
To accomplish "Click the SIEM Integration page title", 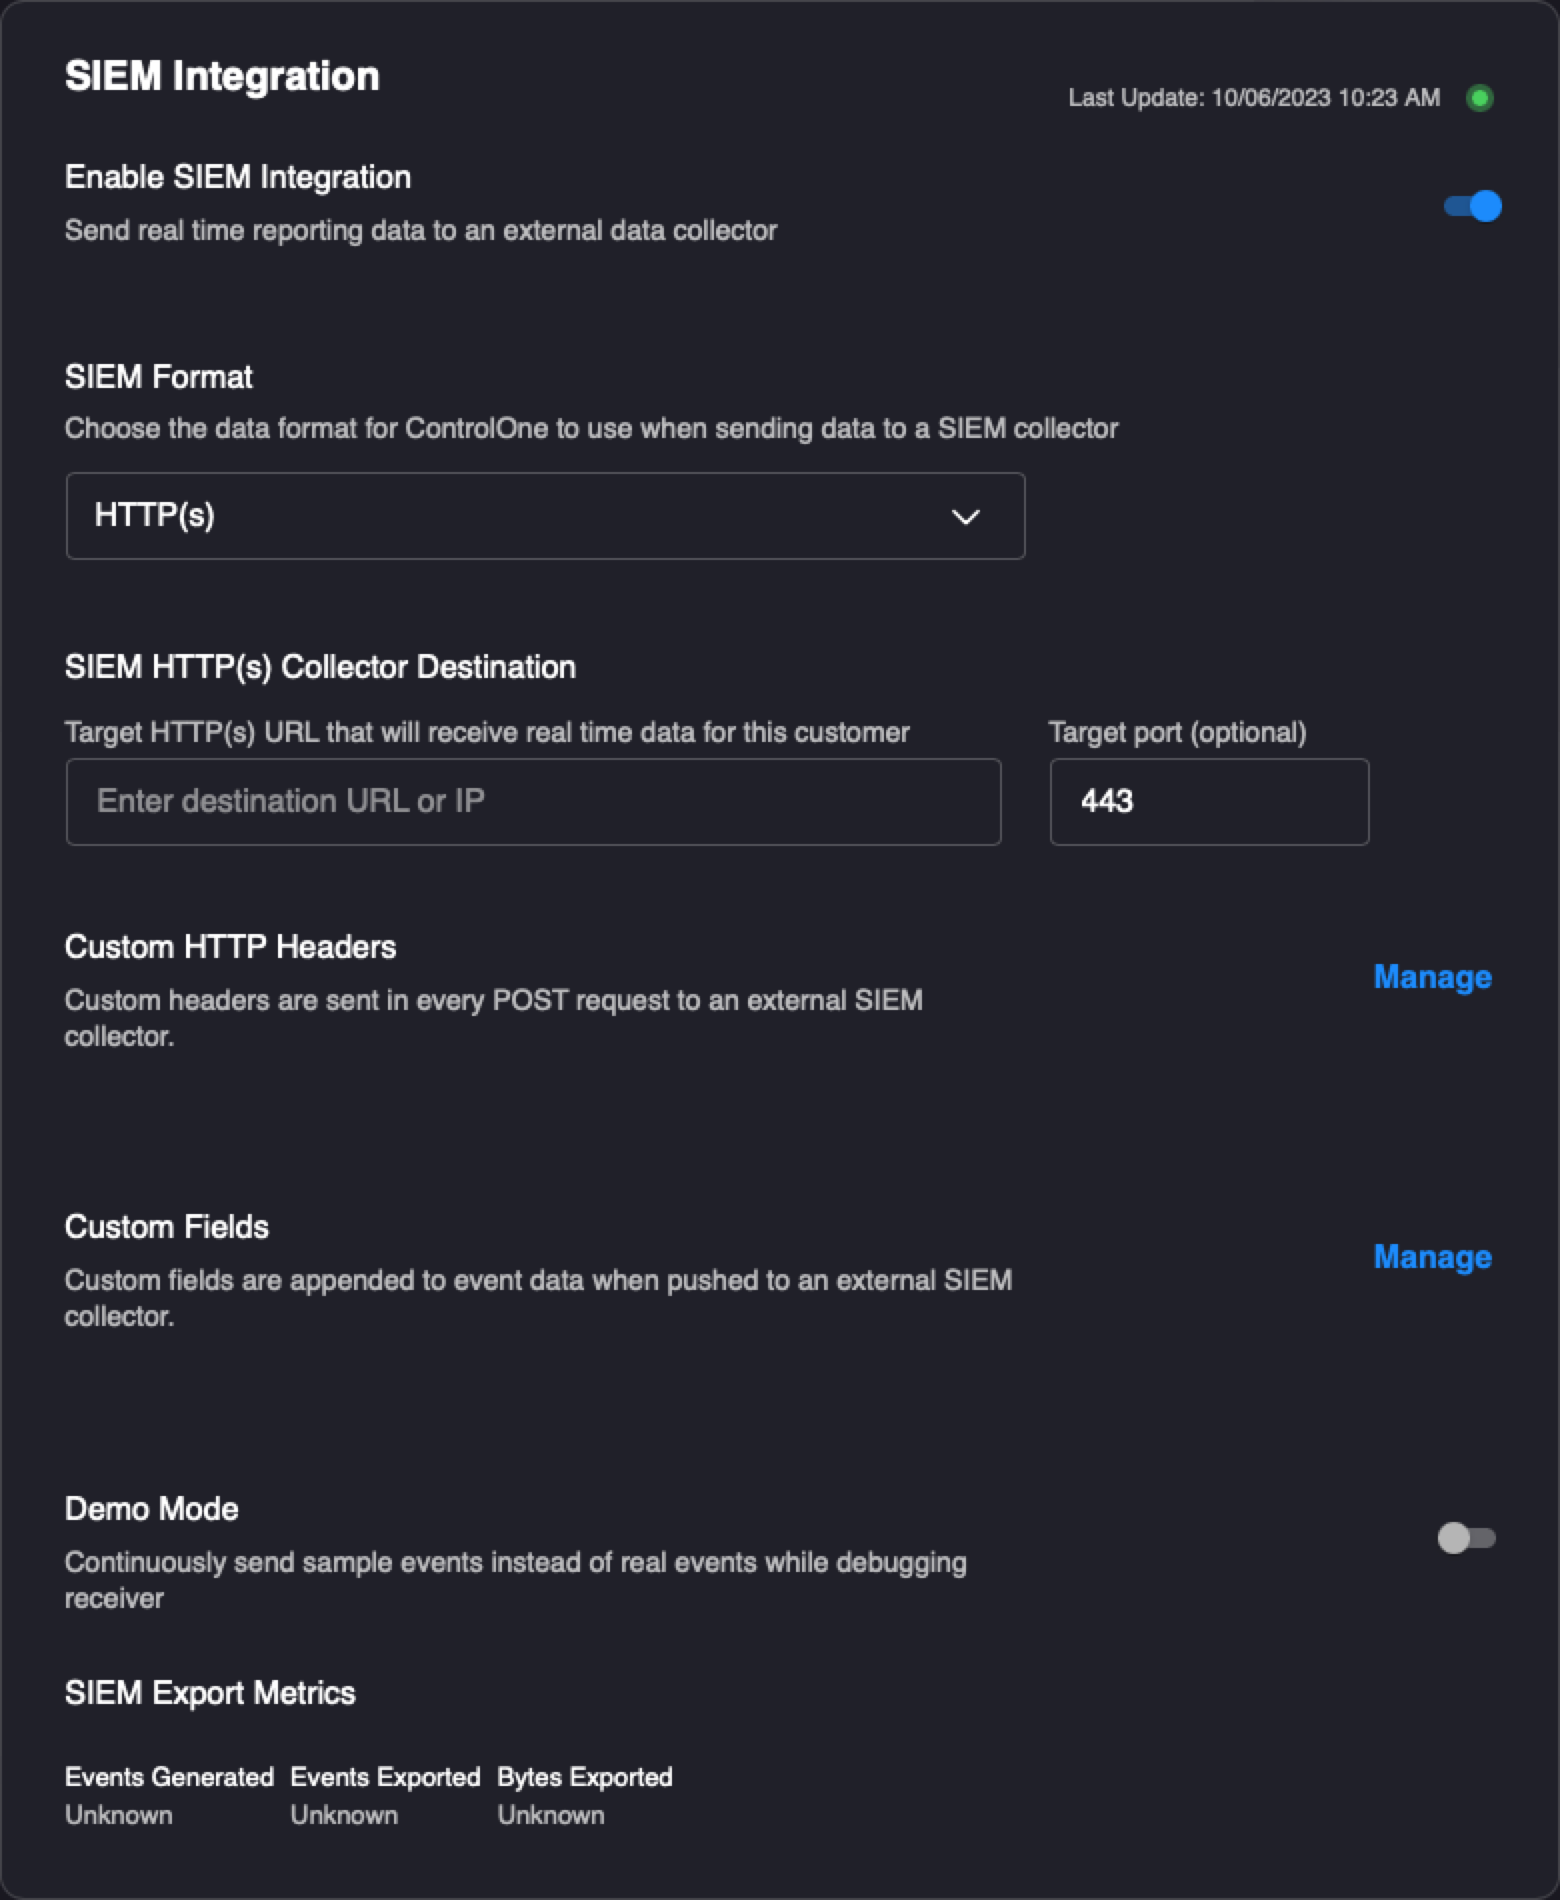I will pos(222,77).
